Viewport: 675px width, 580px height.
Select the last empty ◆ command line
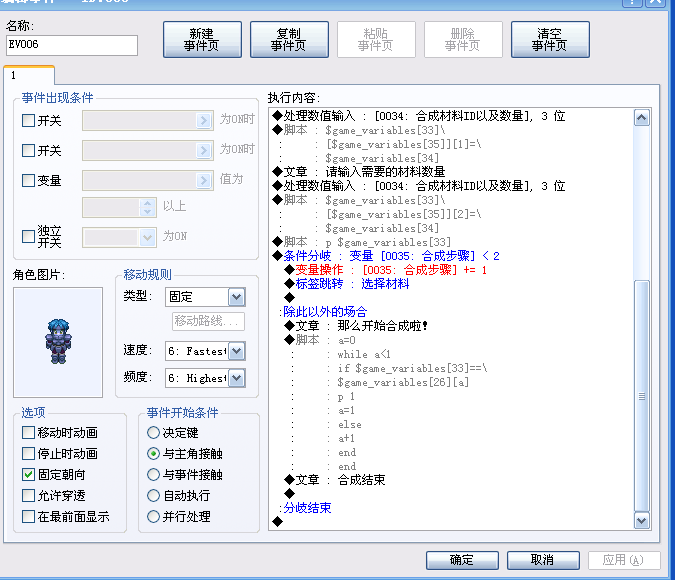(x=278, y=522)
